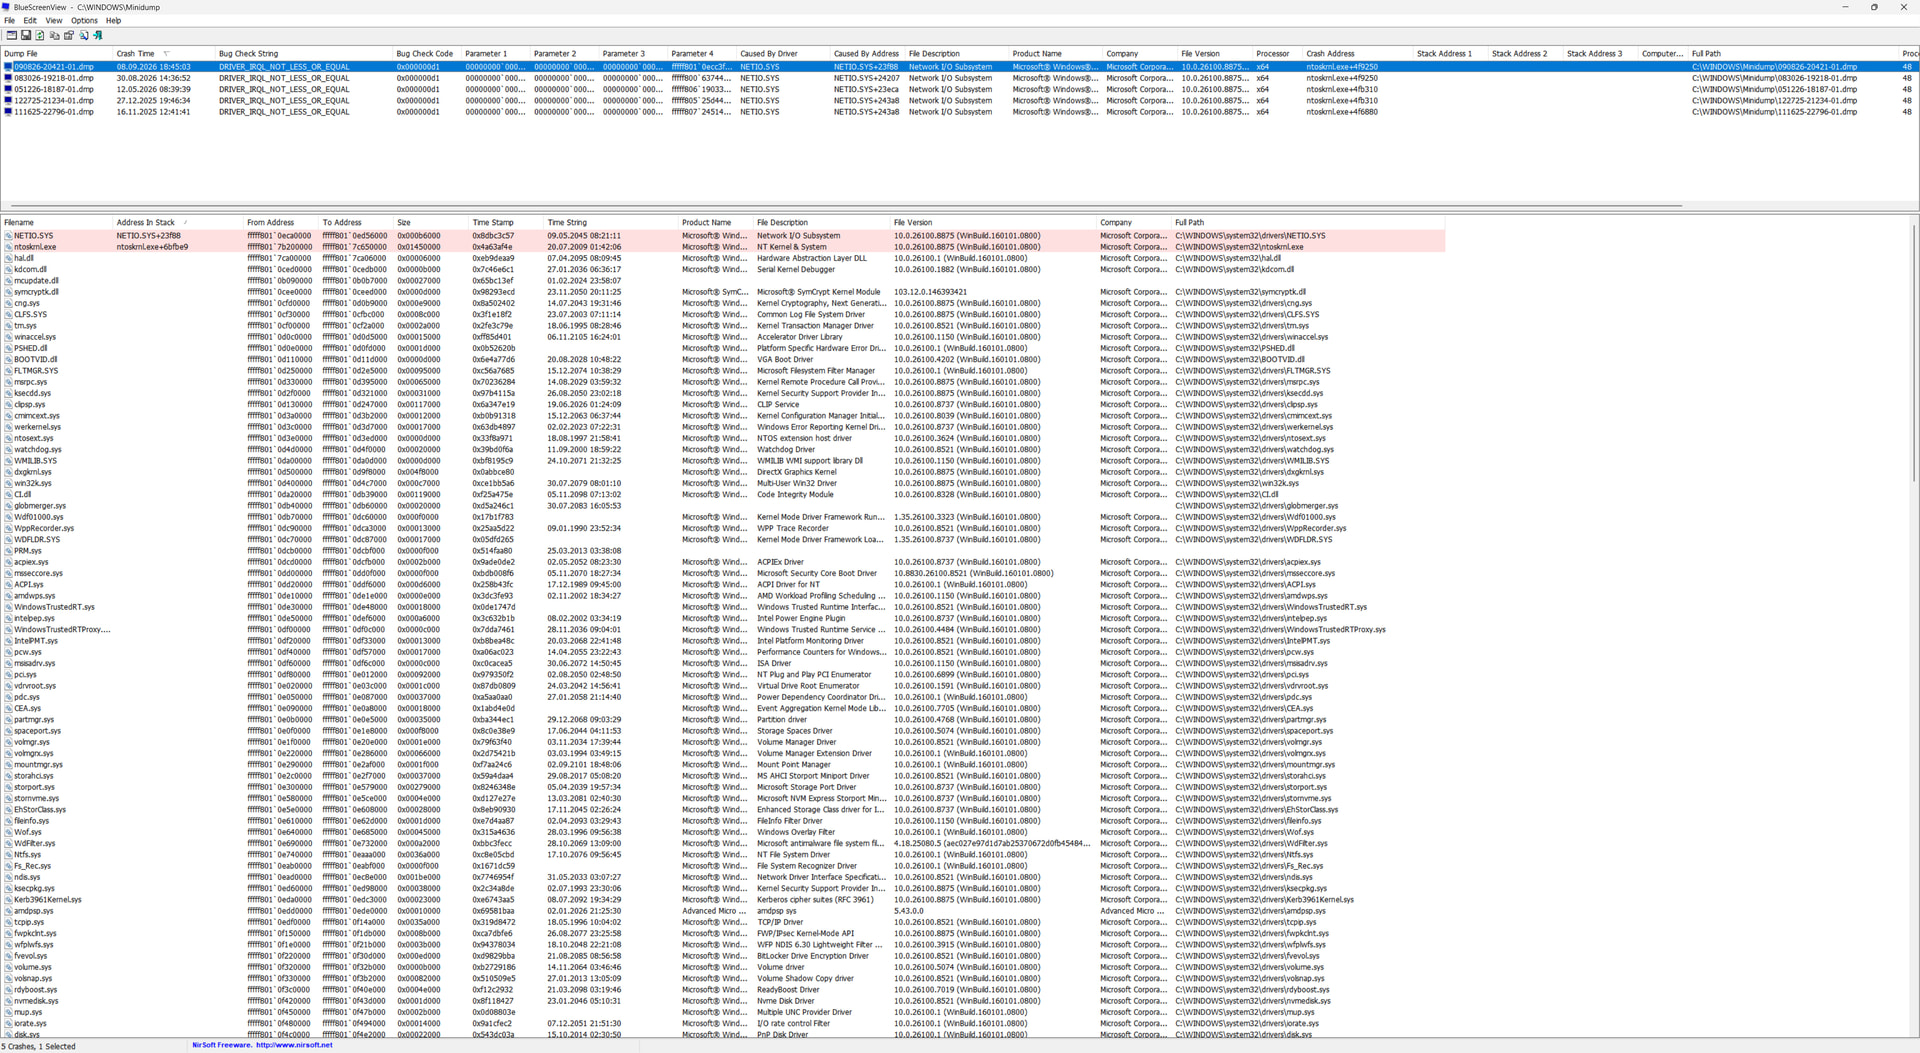Viewport: 1920px width, 1053px height.
Task: Toggle sort on the Crash Time column header
Action: (135, 54)
